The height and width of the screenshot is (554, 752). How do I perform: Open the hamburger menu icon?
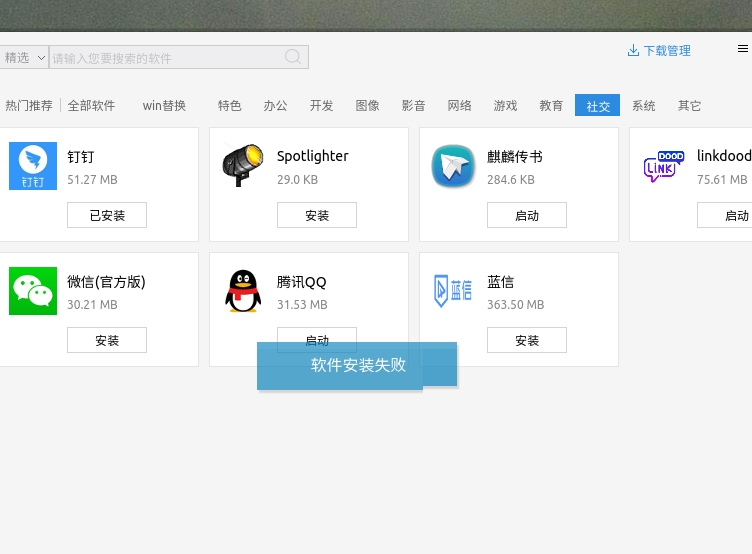(x=742, y=49)
